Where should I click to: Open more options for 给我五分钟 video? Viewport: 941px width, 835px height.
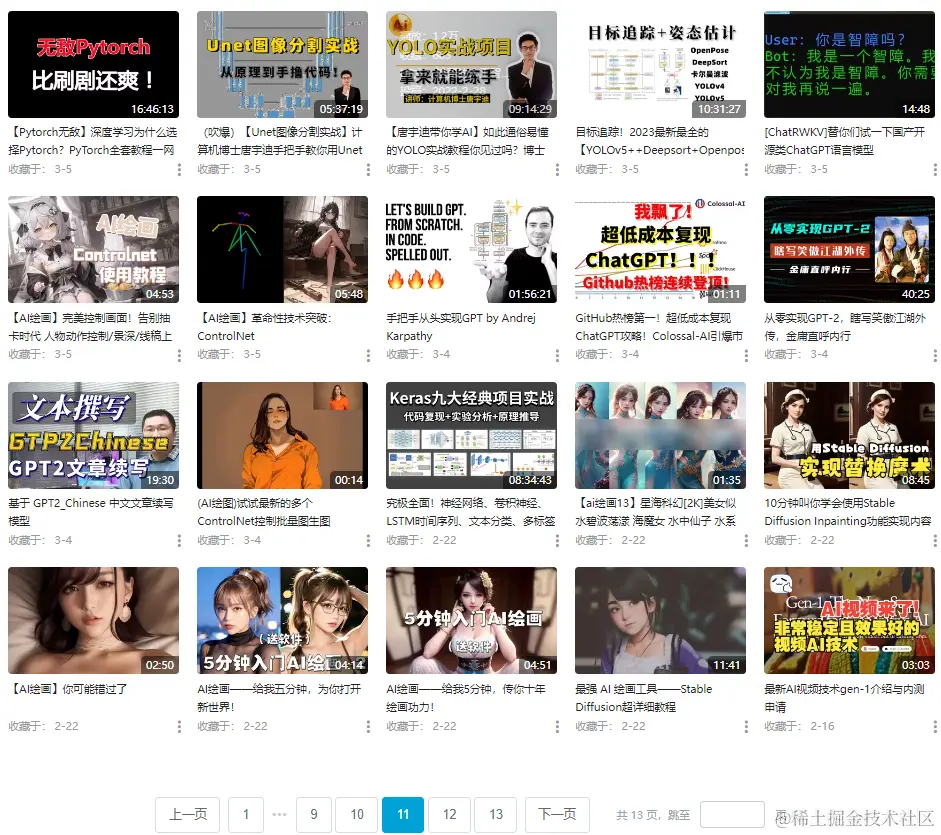[x=368, y=727]
